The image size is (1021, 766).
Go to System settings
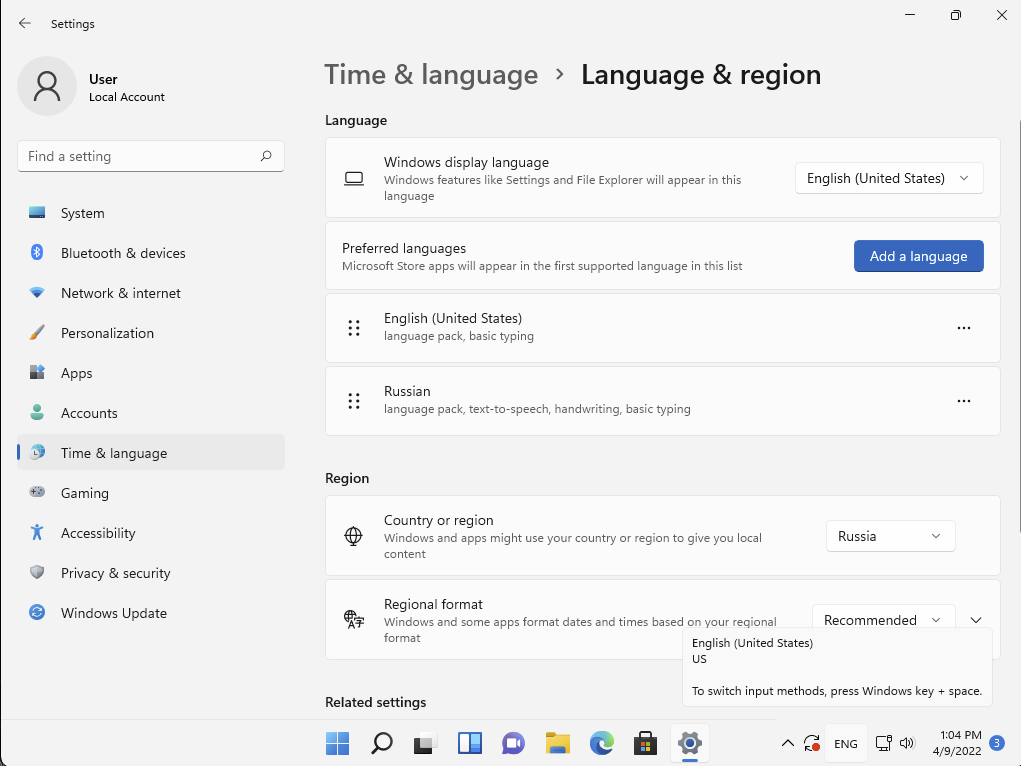click(151, 213)
